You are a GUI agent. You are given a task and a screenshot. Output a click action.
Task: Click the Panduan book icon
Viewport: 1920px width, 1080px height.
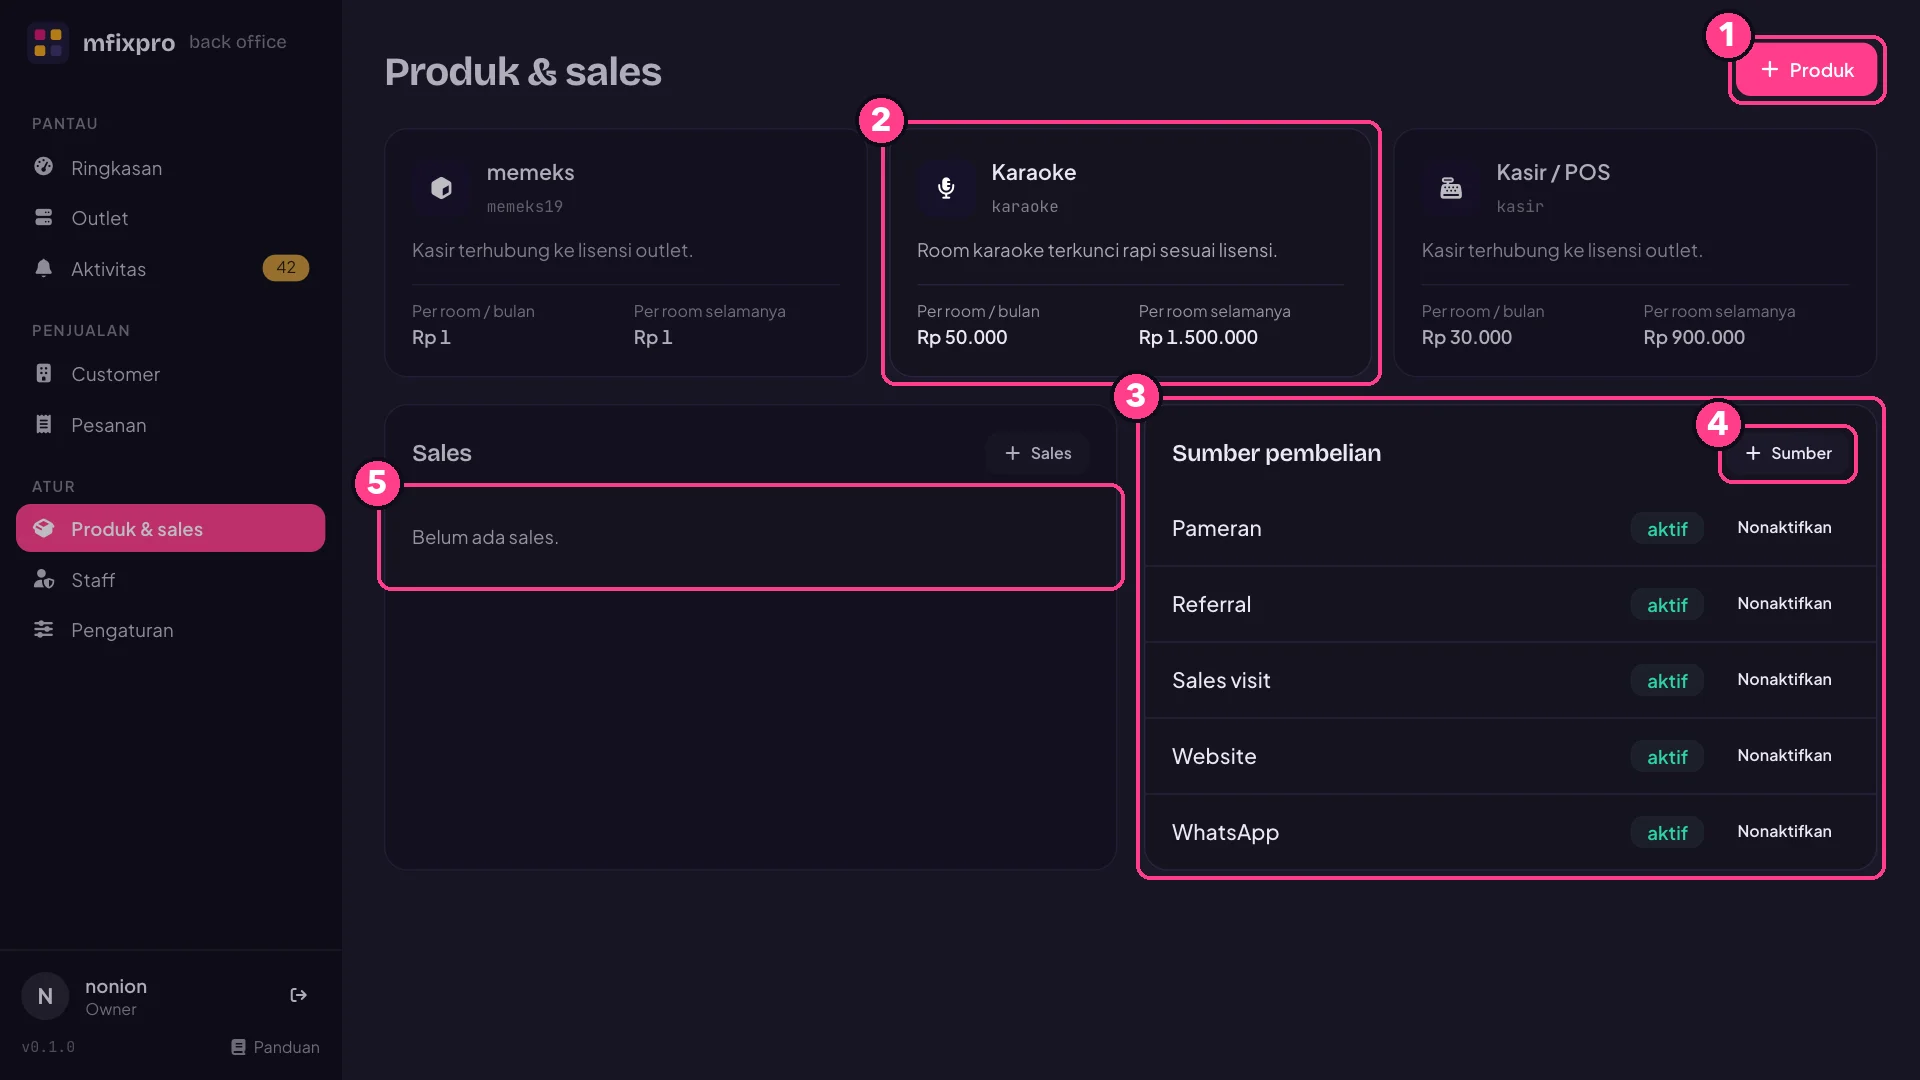point(238,1047)
